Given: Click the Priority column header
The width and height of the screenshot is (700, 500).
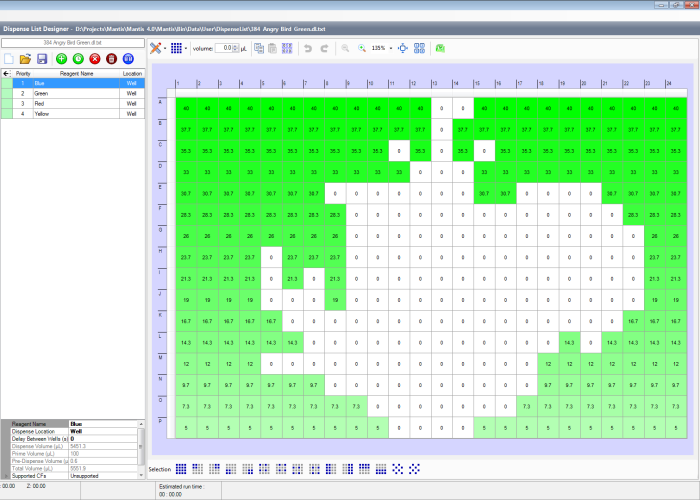Looking at the screenshot, I should tap(22, 73).
